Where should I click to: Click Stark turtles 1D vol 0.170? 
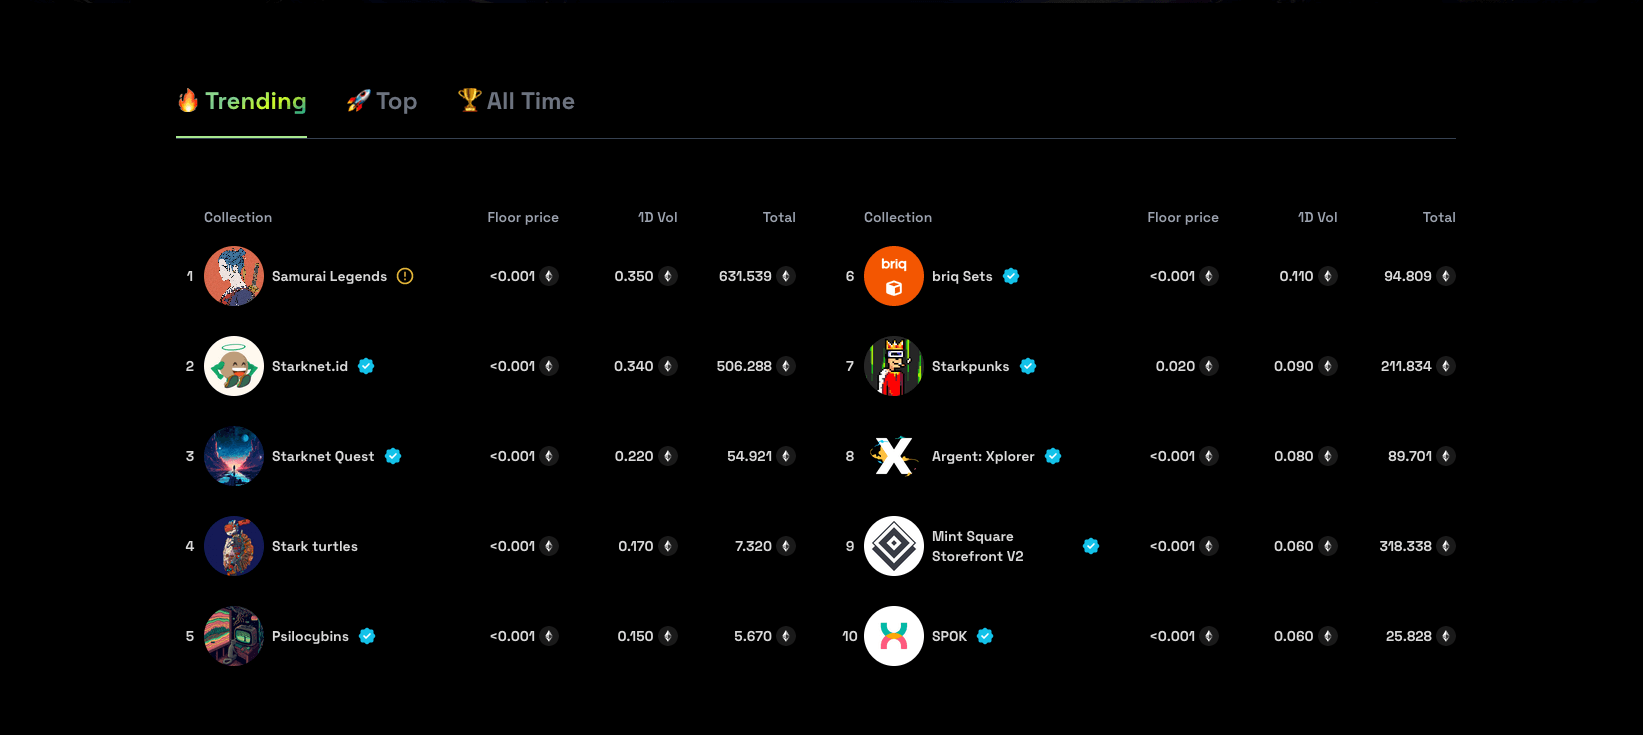coord(635,546)
